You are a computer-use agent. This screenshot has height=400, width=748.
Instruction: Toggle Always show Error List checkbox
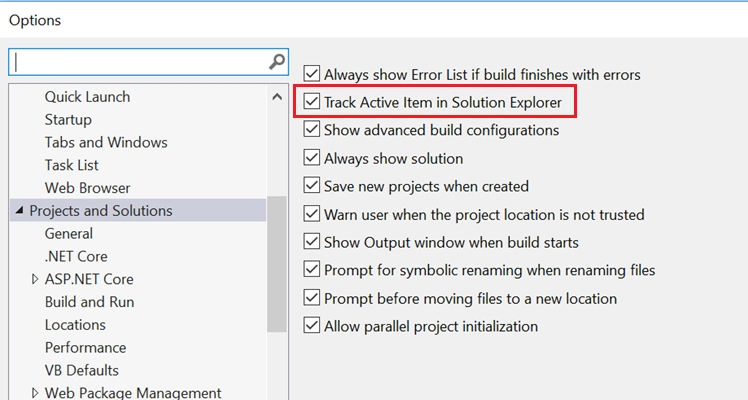(x=313, y=74)
